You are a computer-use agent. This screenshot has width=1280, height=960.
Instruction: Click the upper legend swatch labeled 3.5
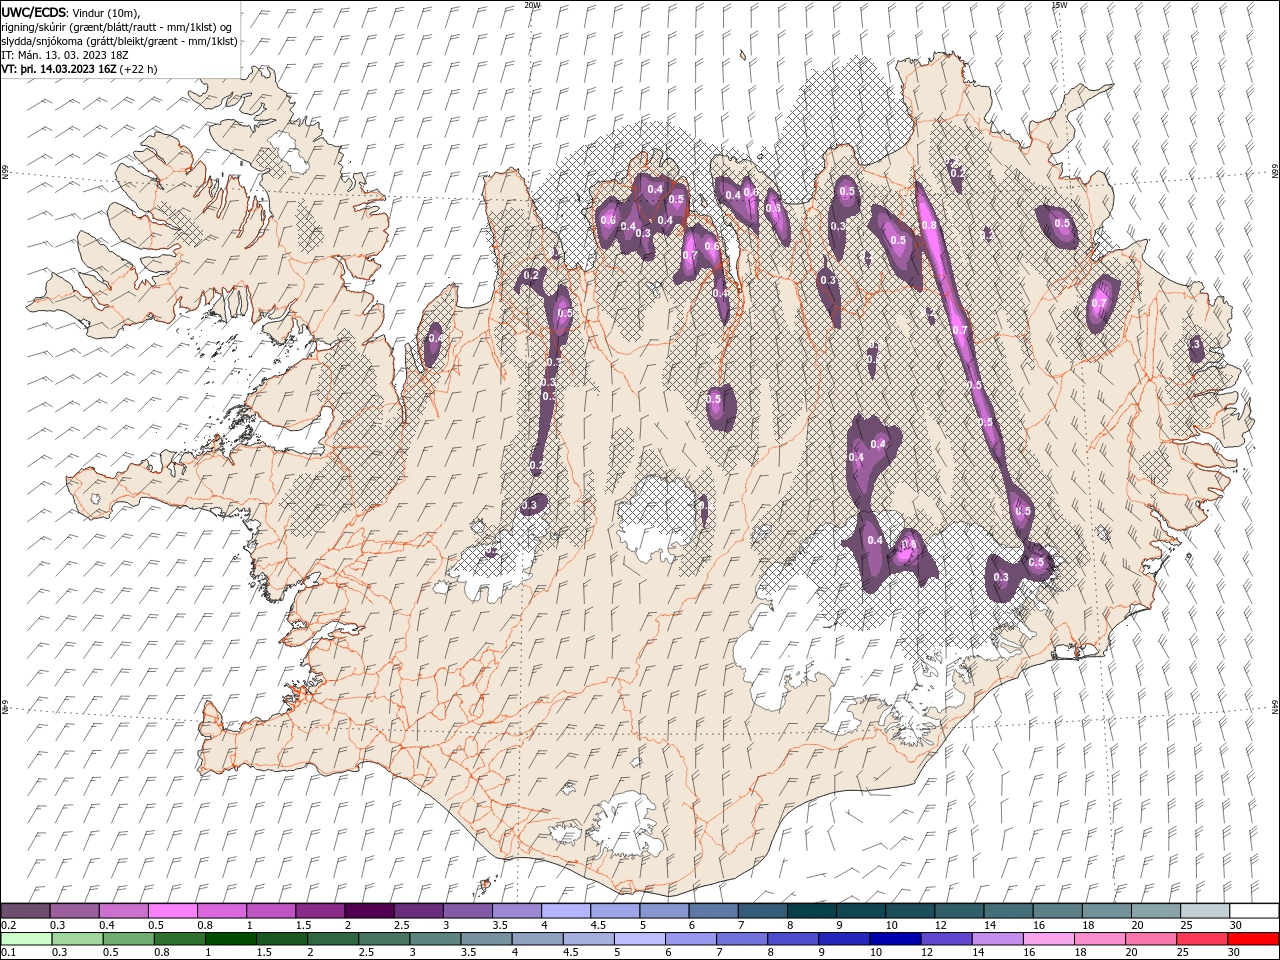(516, 910)
